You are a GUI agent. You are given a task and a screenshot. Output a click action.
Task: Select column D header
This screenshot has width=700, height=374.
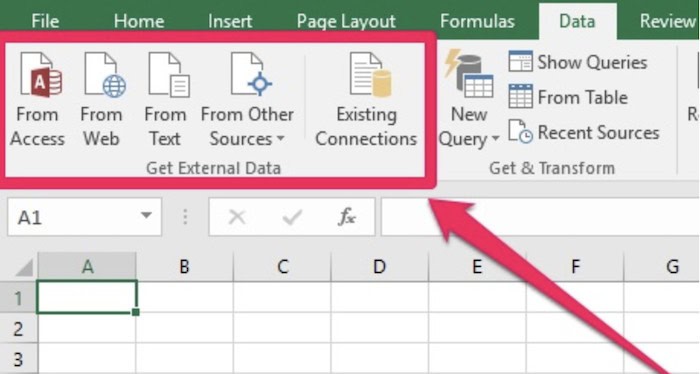[x=379, y=267]
